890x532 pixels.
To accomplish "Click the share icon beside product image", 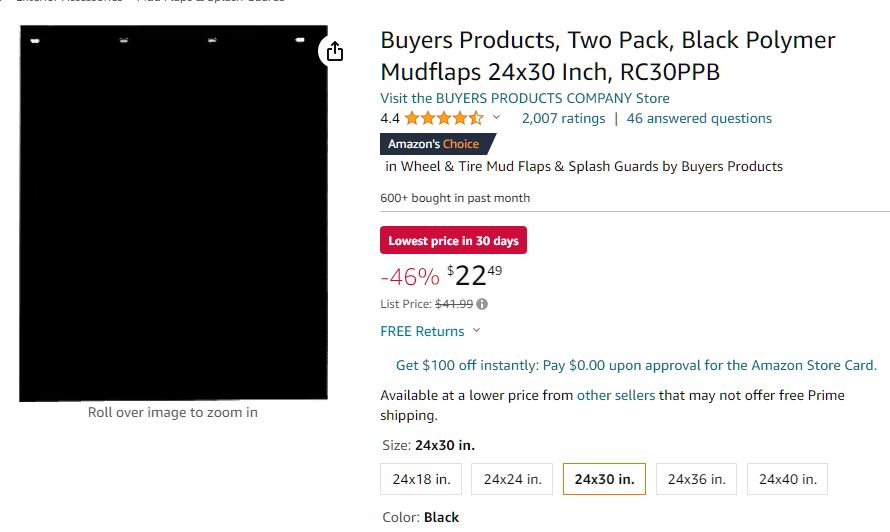I will pyautogui.click(x=335, y=51).
